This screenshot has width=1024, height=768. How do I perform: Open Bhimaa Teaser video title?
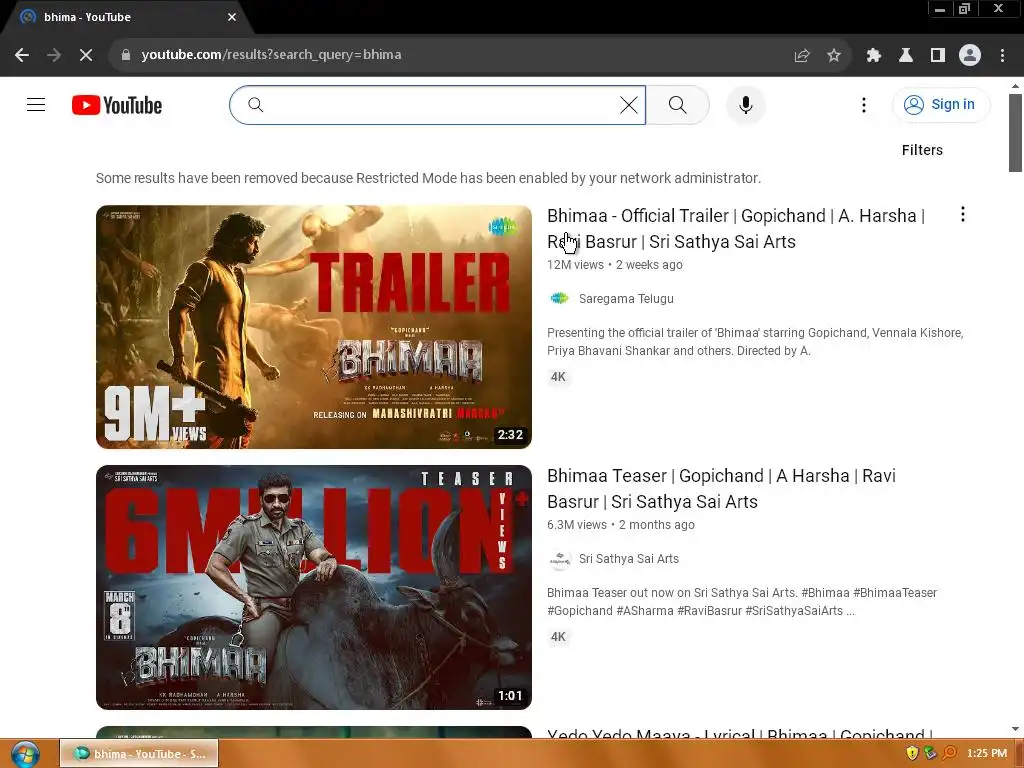pos(721,488)
